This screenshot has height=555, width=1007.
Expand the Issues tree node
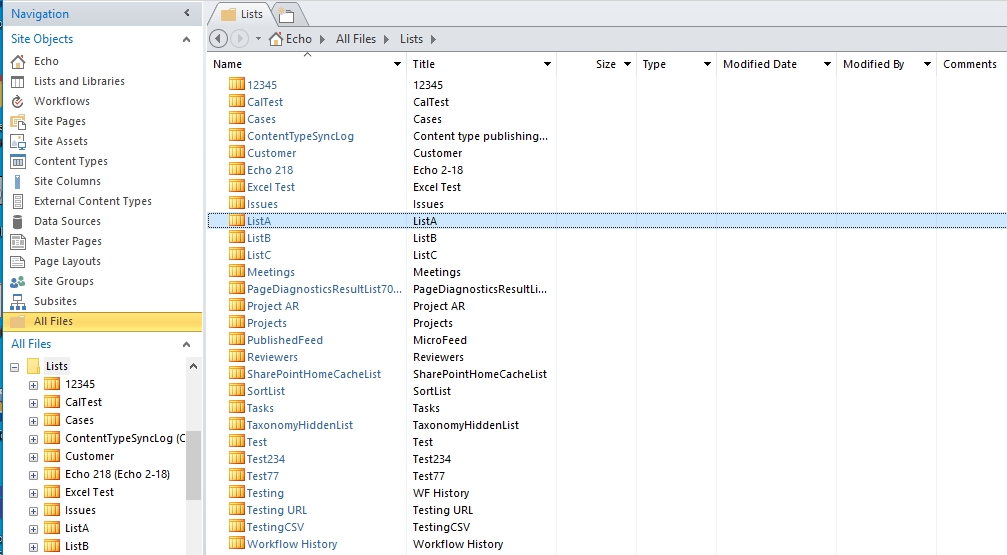point(33,511)
